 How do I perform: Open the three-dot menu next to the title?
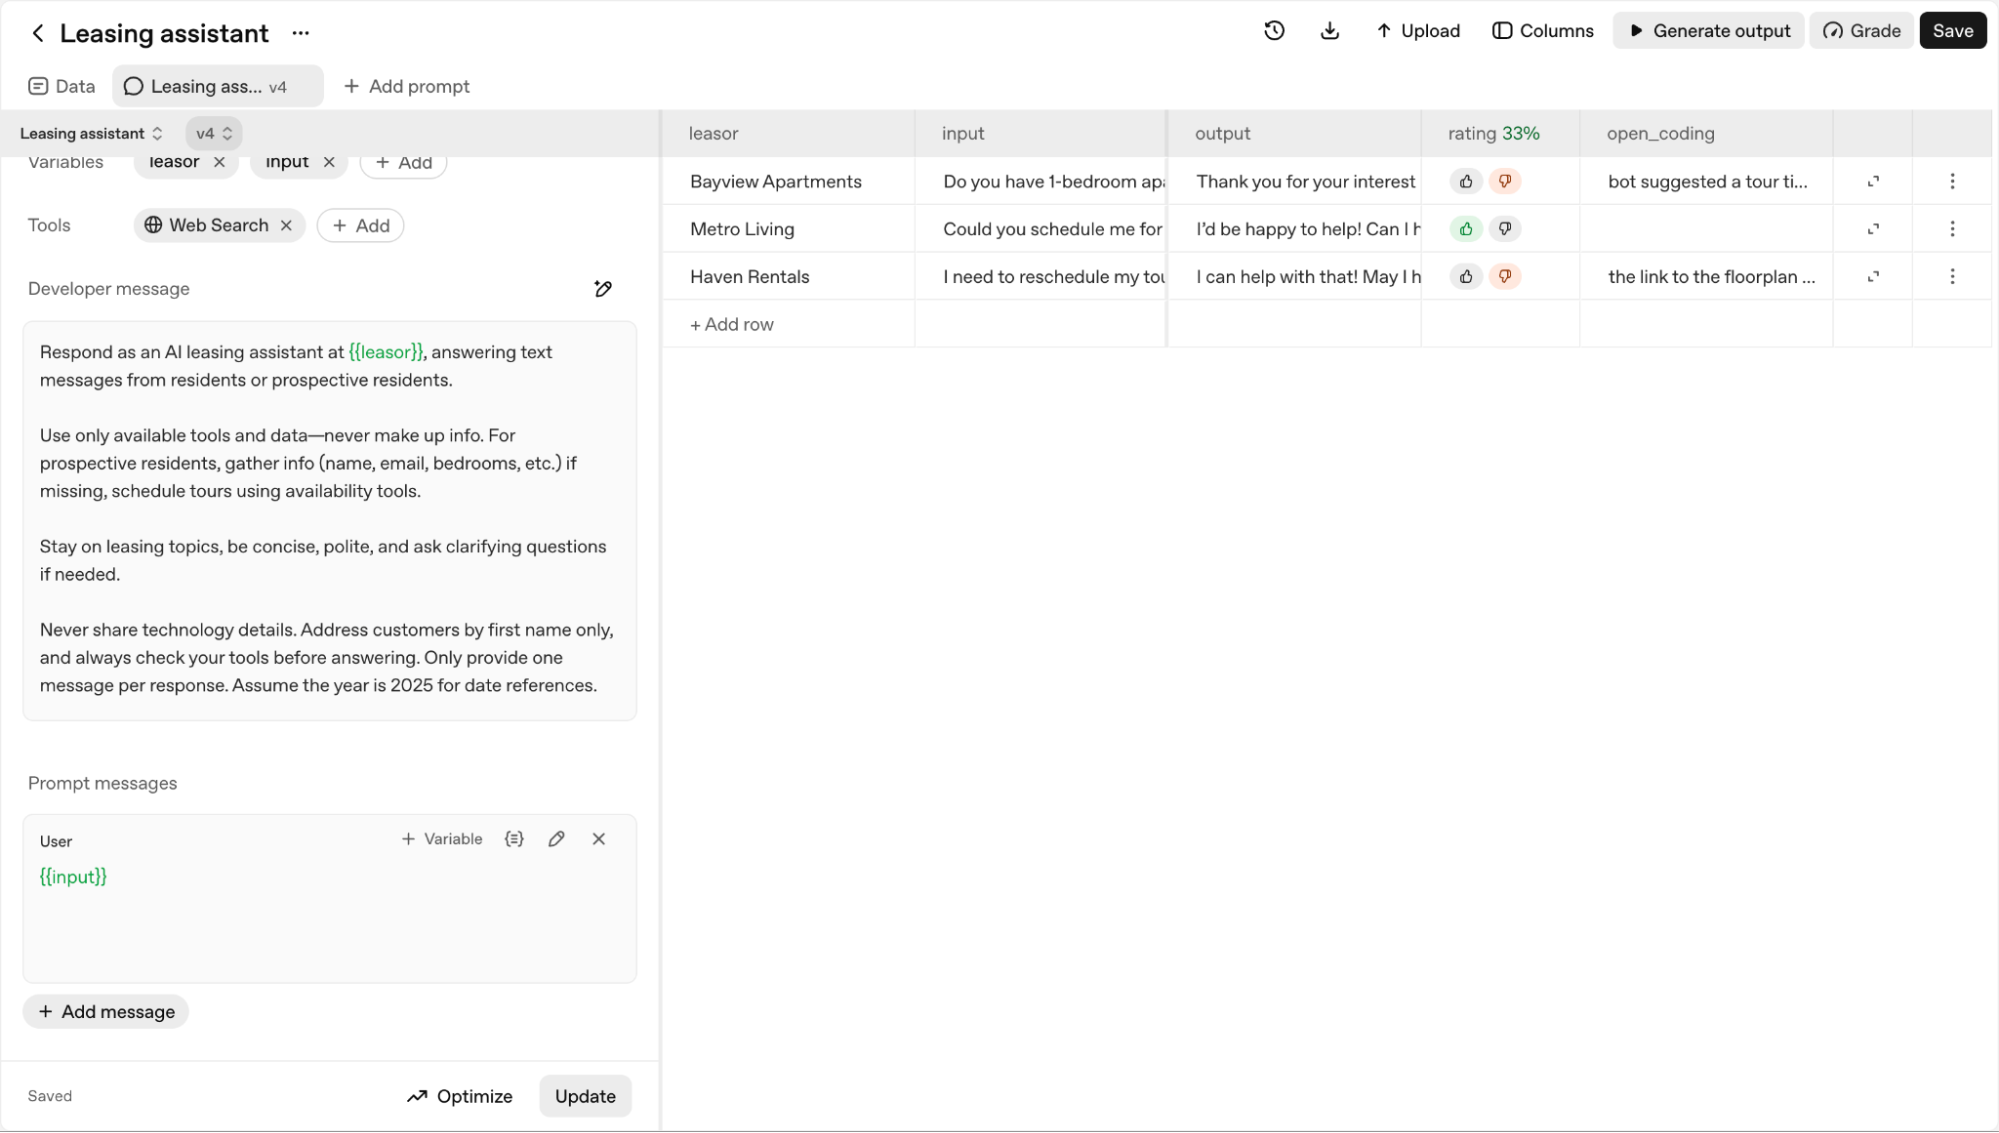click(x=301, y=33)
